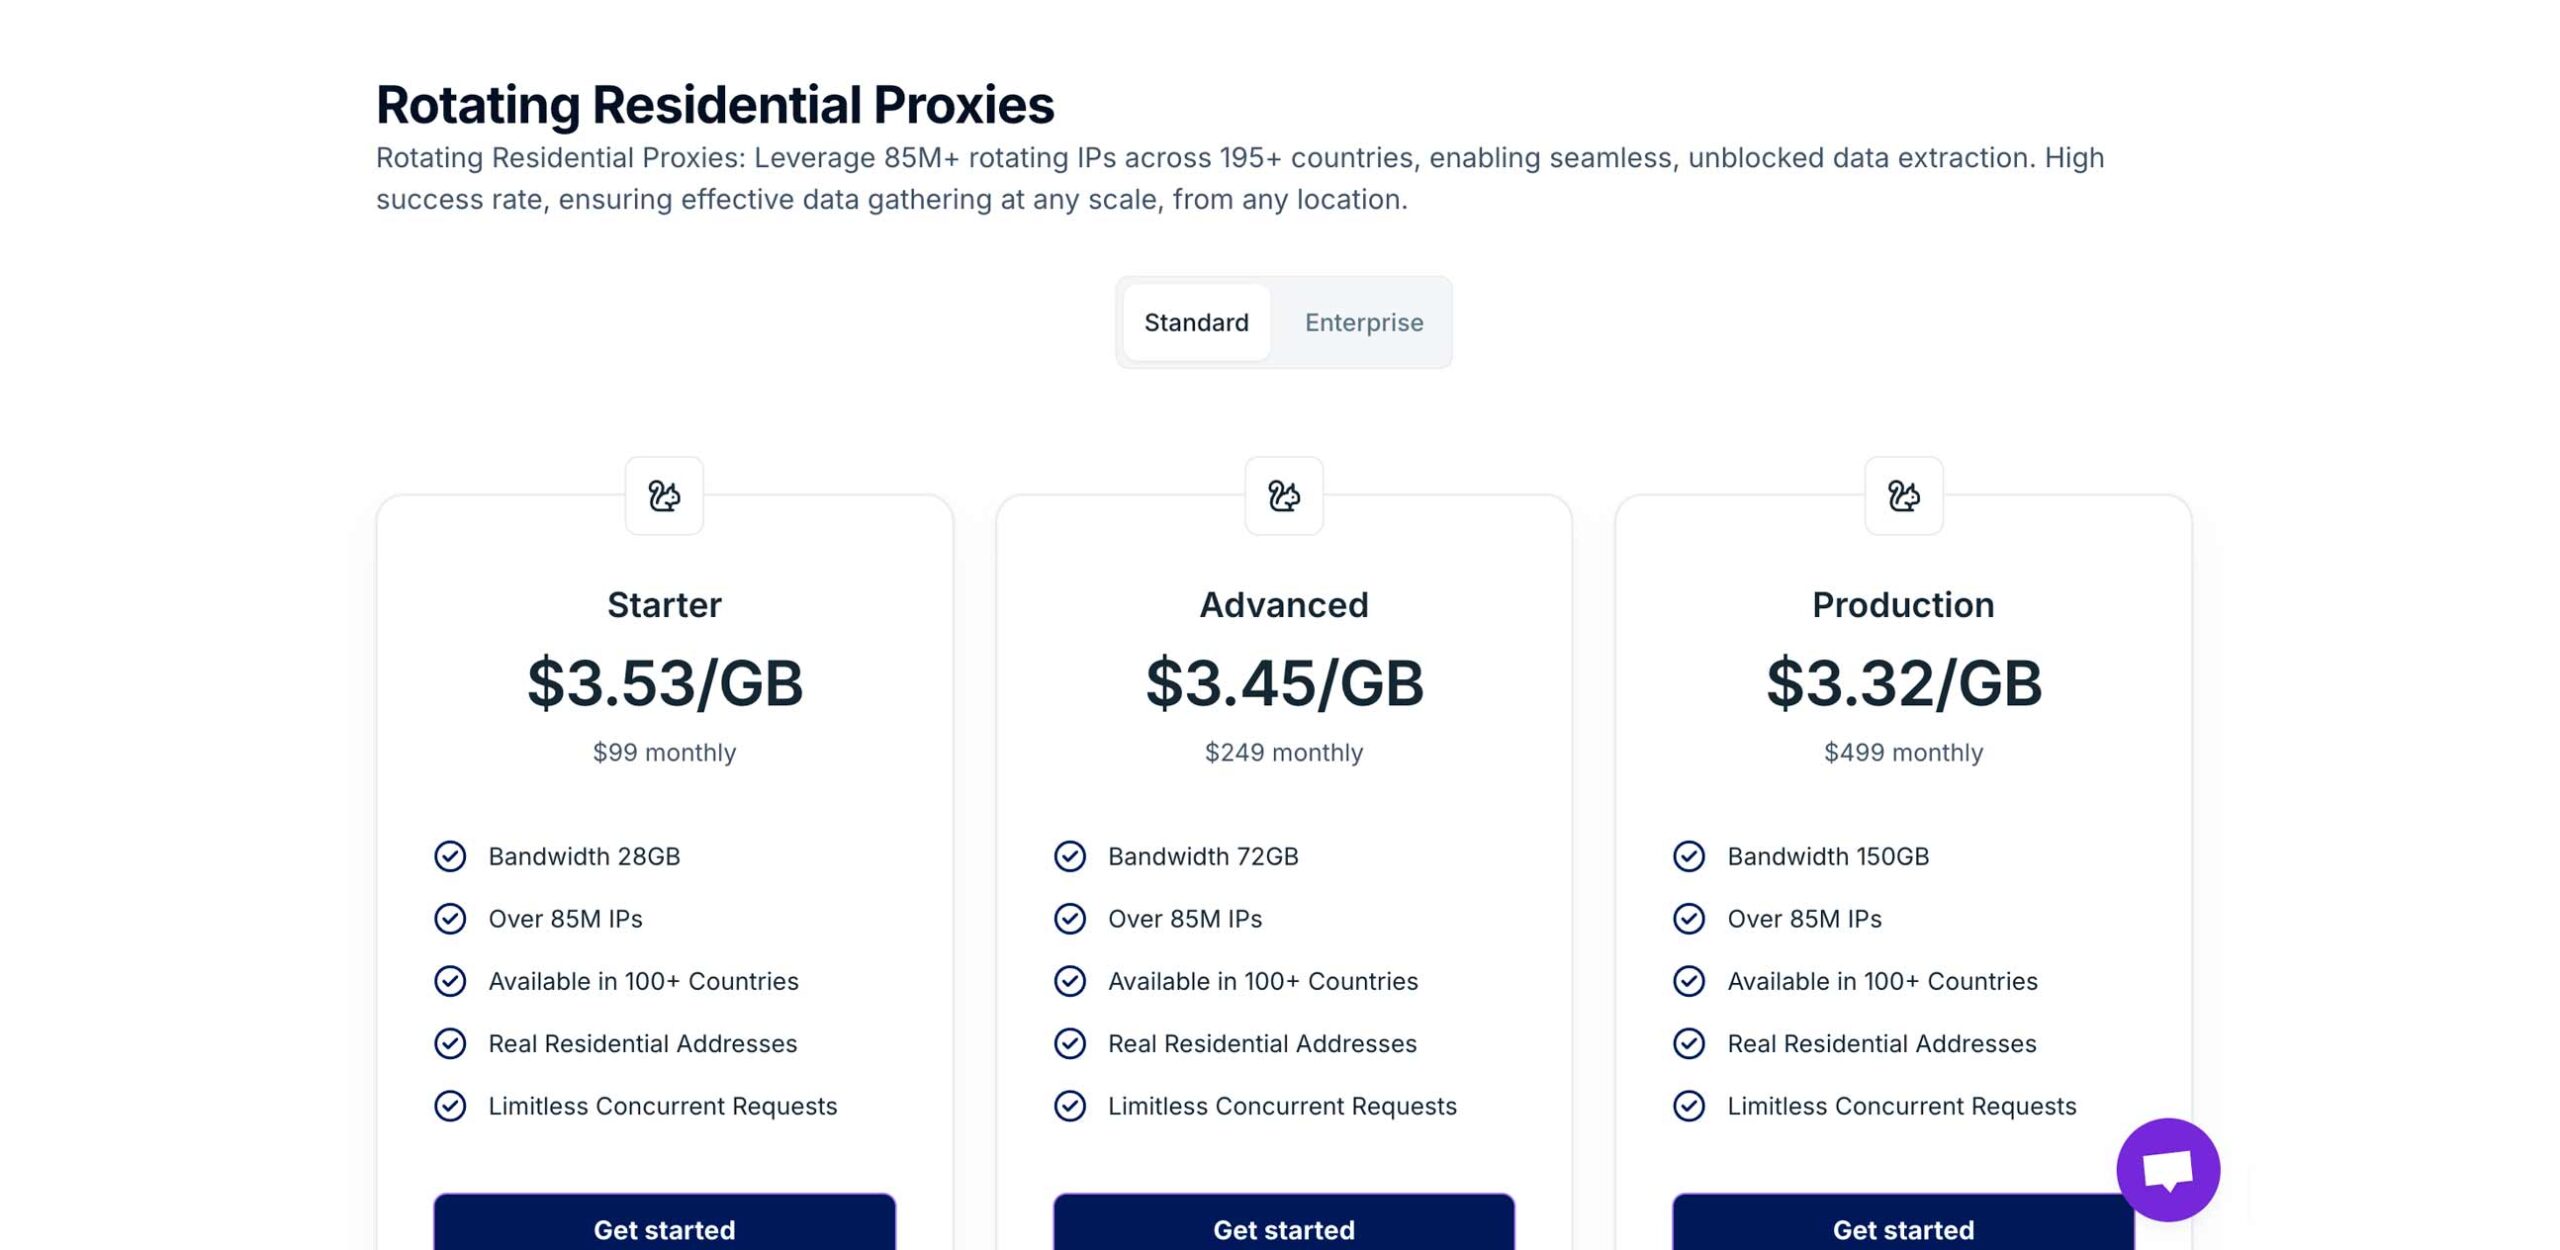The height and width of the screenshot is (1250, 2560).
Task: Click the Starter checkmark next to Over 85M IPs
Action: (450, 919)
